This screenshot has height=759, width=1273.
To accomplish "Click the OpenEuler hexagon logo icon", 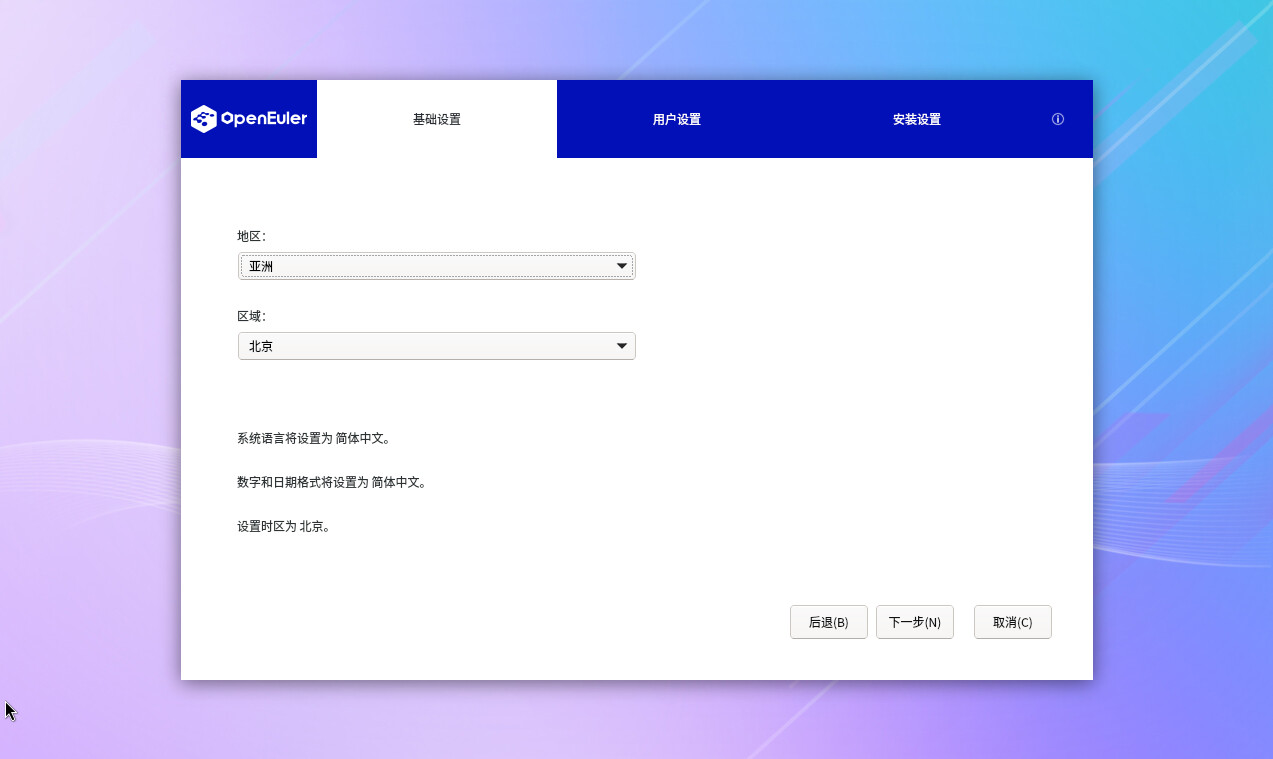I will pyautogui.click(x=204, y=119).
